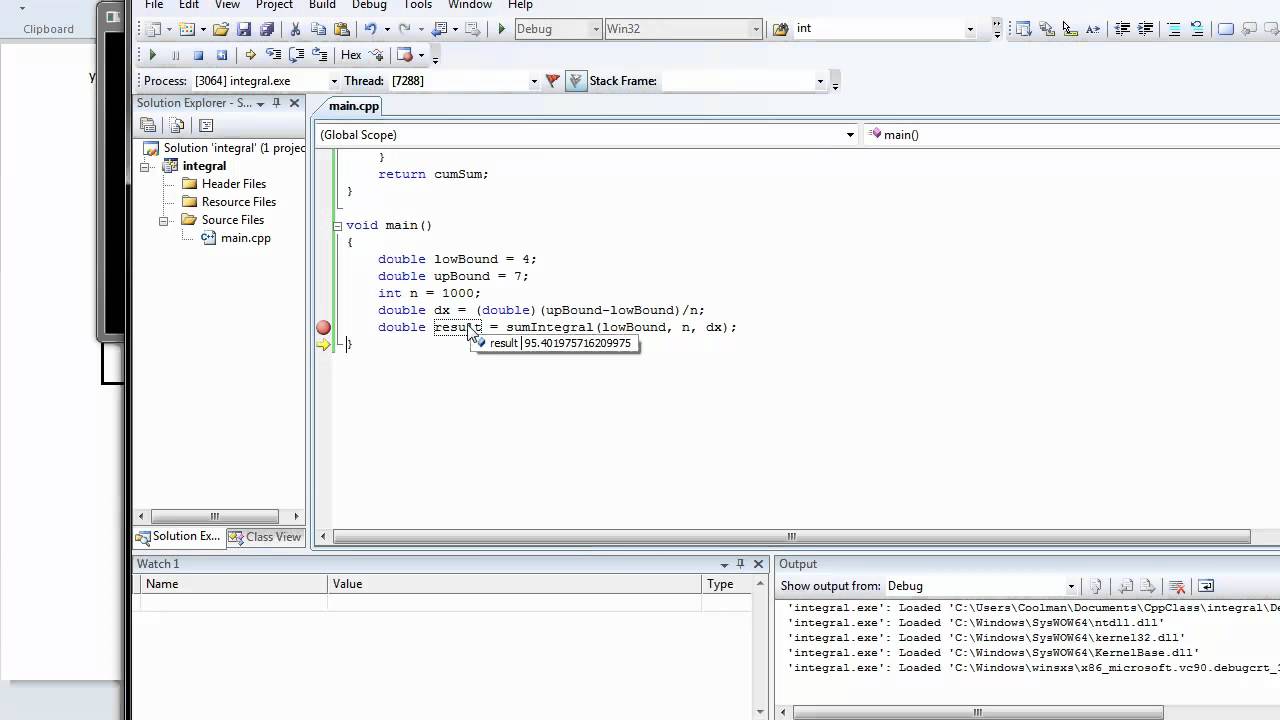Image resolution: width=1280 pixels, height=720 pixels.
Task: Click the red flag threads icon
Action: click(552, 81)
